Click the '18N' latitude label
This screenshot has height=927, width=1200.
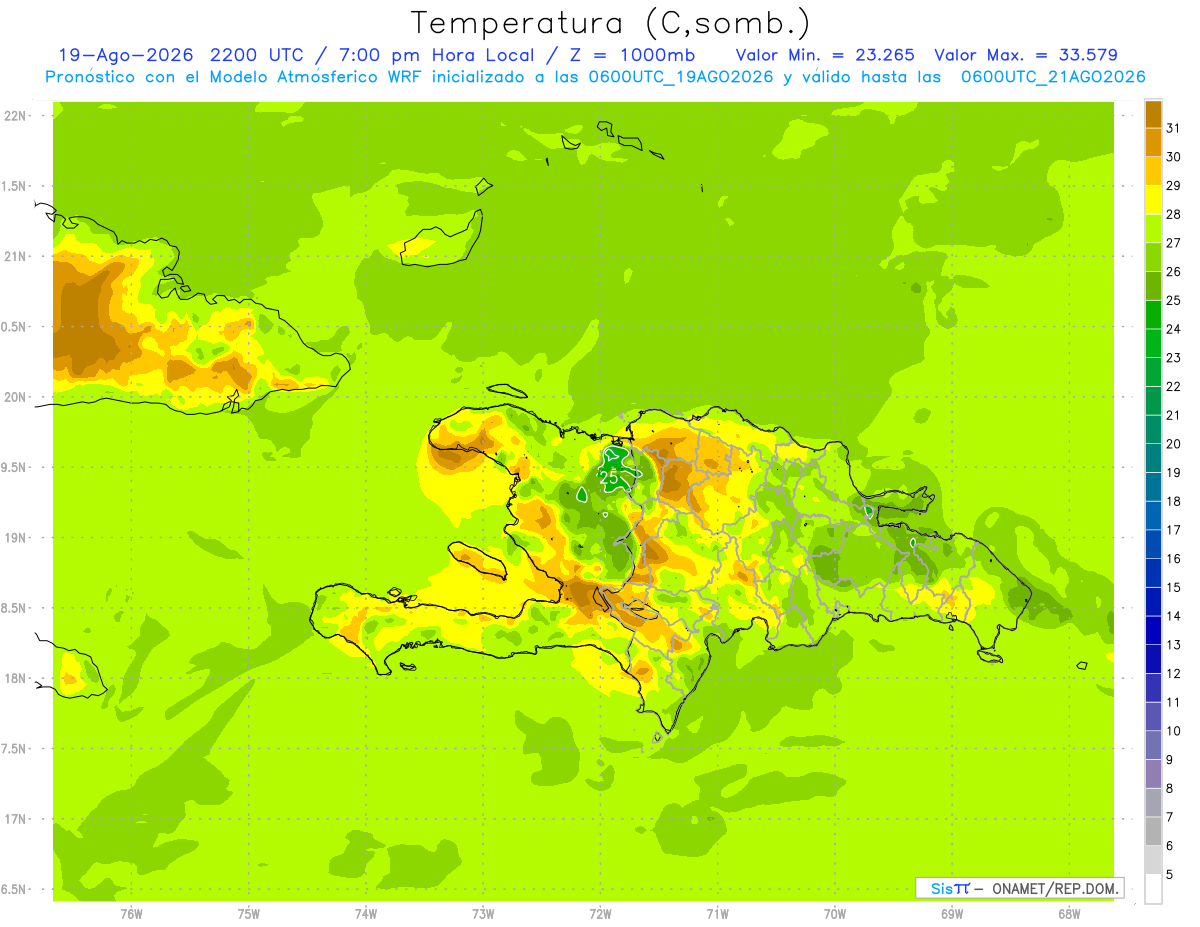tap(17, 678)
